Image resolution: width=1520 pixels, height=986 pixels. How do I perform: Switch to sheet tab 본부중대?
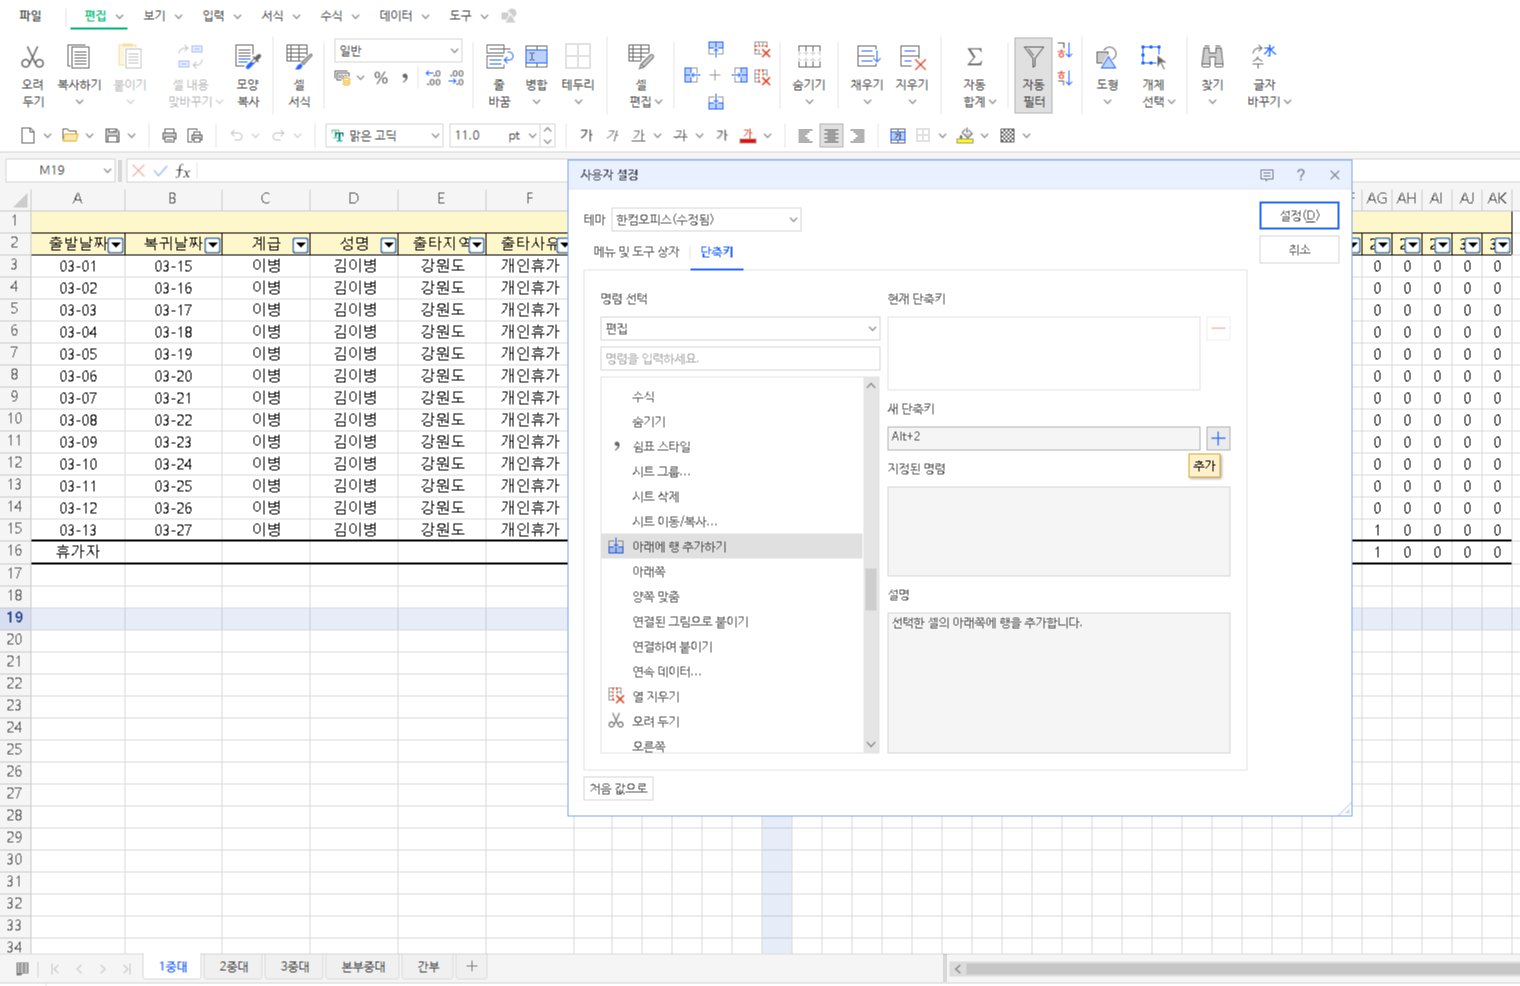coord(363,966)
